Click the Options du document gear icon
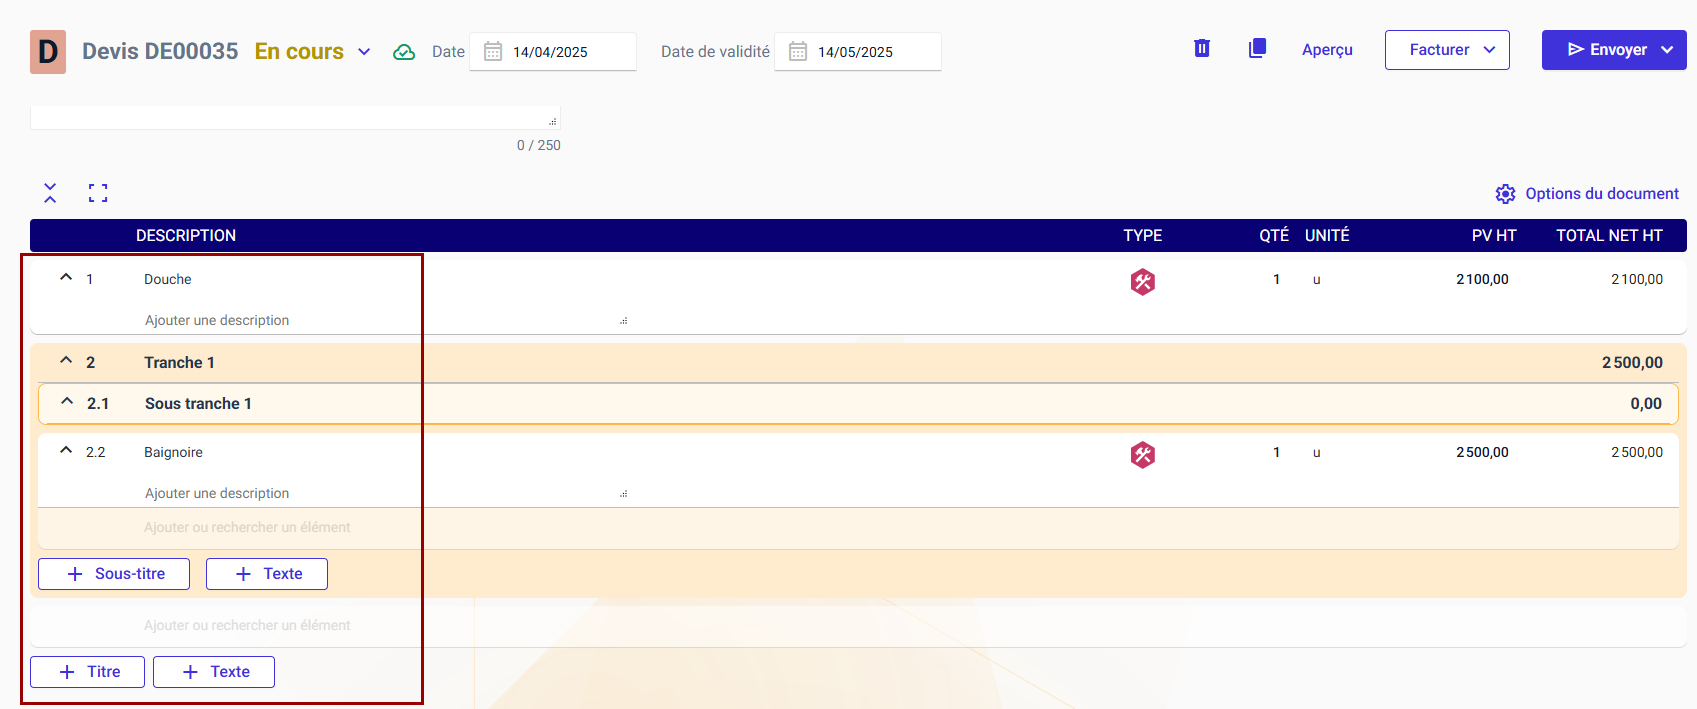Image resolution: width=1697 pixels, height=709 pixels. (x=1505, y=194)
